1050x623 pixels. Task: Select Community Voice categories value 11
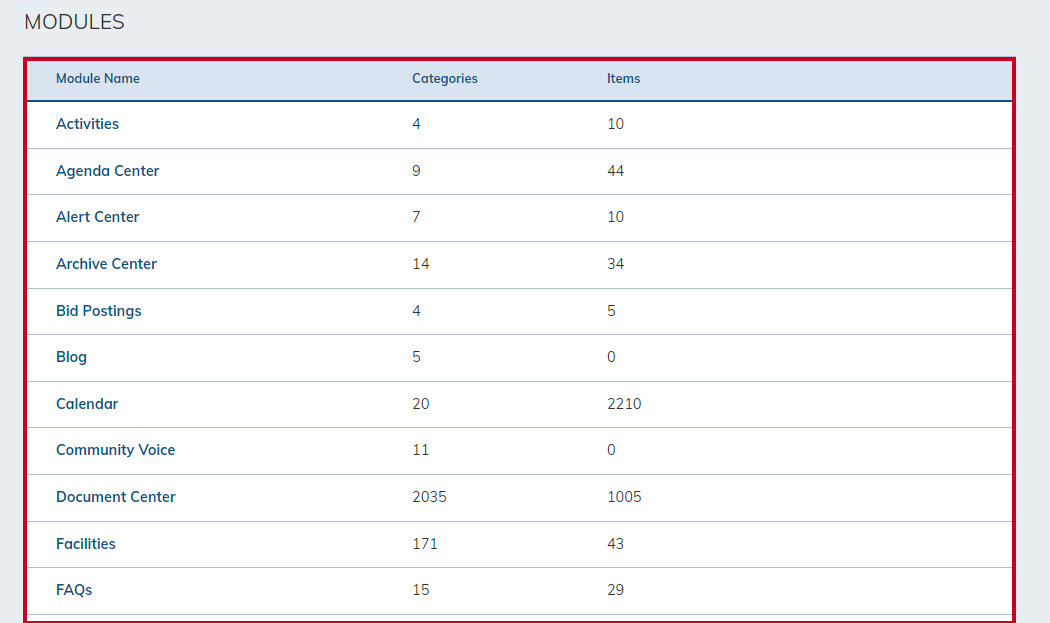(x=421, y=450)
